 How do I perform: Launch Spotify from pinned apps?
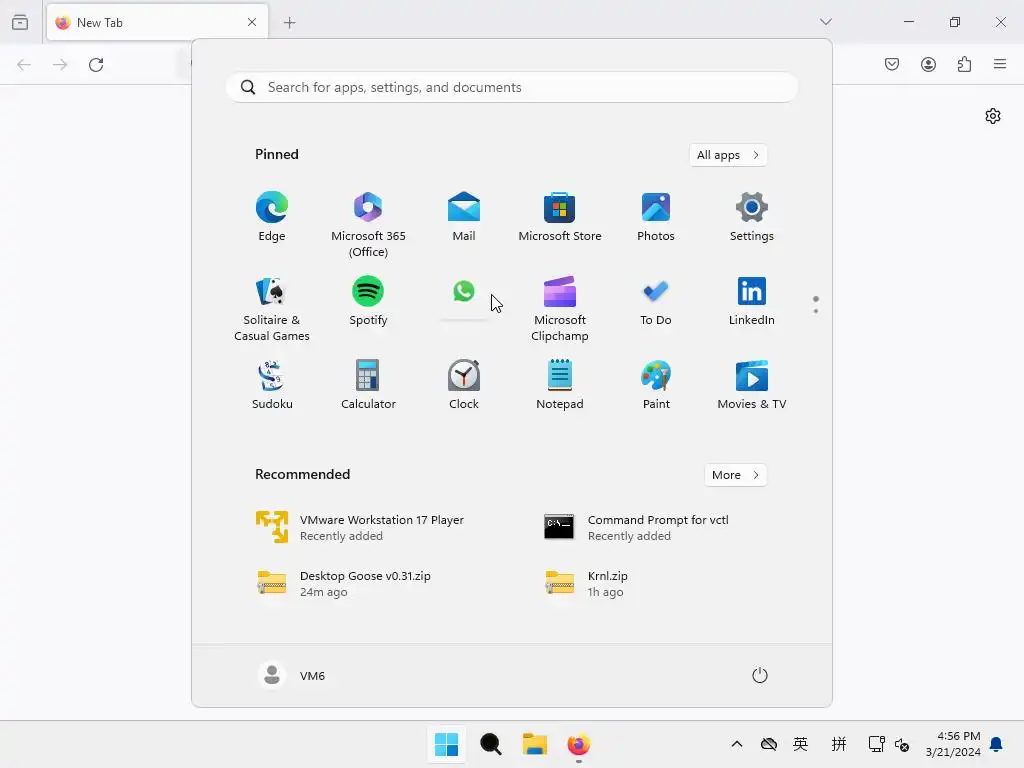(x=368, y=301)
